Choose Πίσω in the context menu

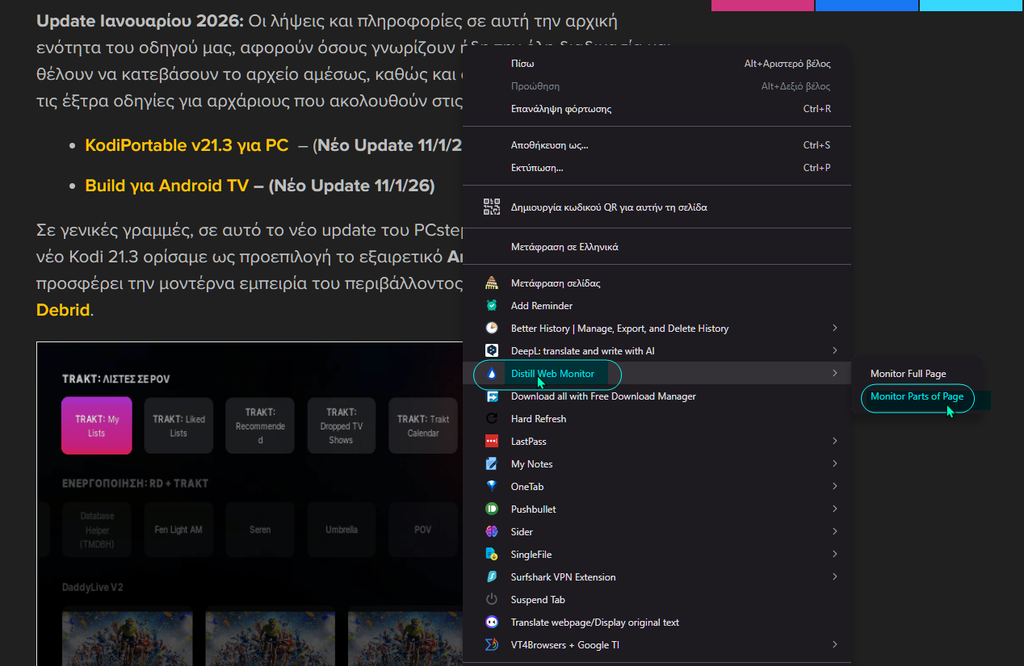point(657,63)
